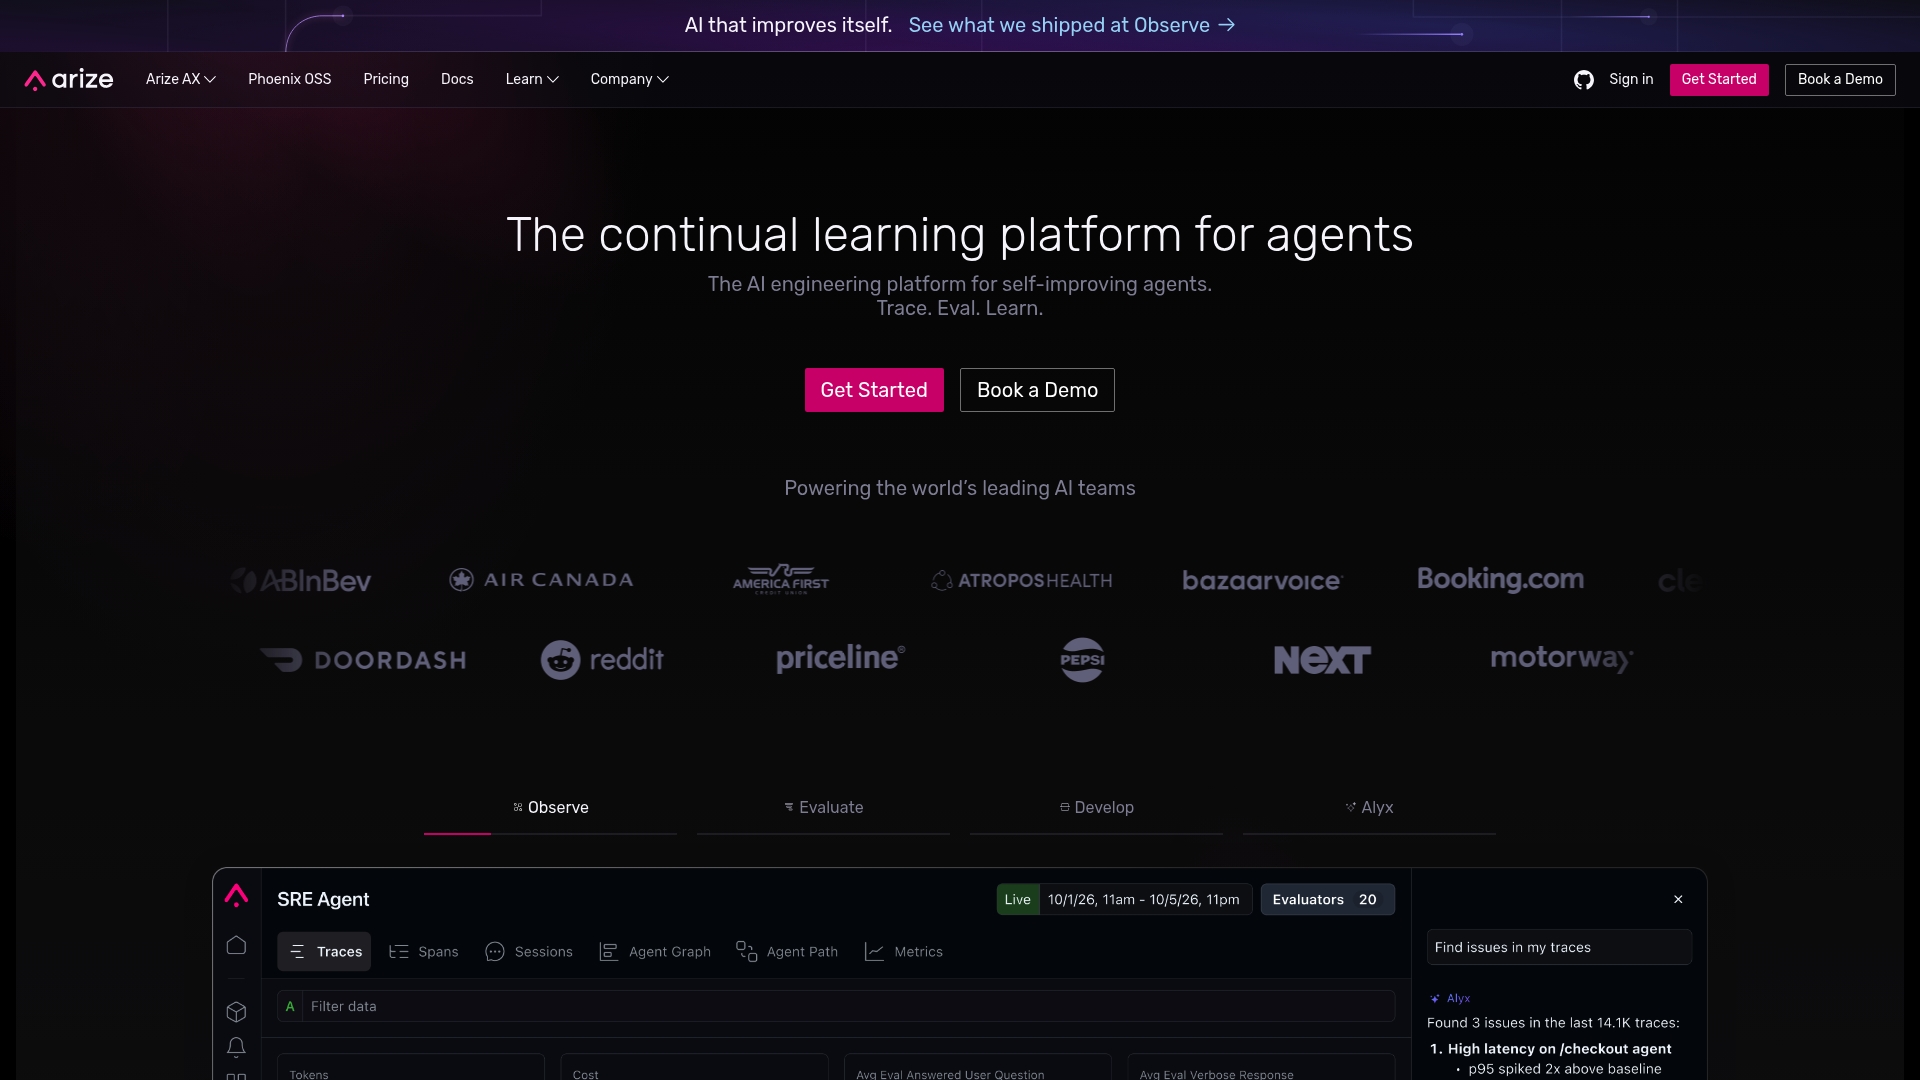Click the Filter data input
Viewport: 1920px width, 1080px height.
(836, 1006)
